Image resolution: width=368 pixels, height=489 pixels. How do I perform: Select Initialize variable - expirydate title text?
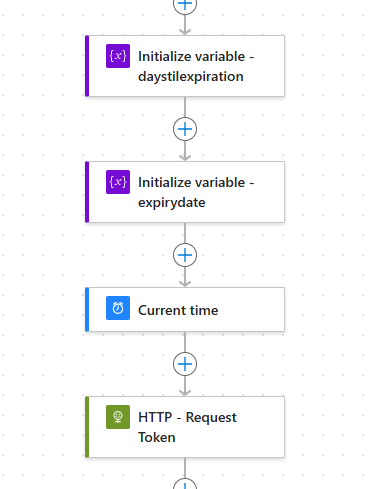(x=196, y=192)
